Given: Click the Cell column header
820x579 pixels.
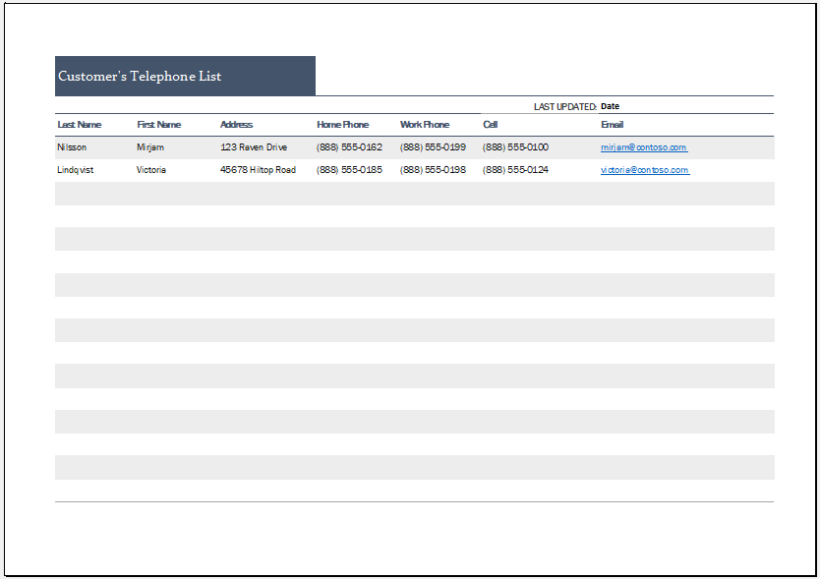Looking at the screenshot, I should pos(490,125).
